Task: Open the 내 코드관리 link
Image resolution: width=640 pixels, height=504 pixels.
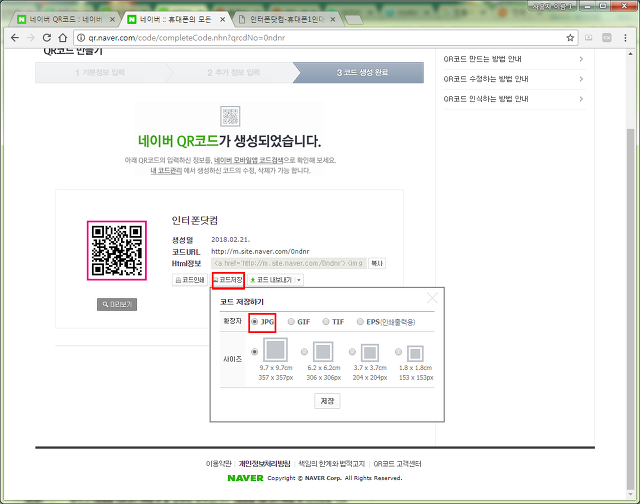Action: click(166, 171)
